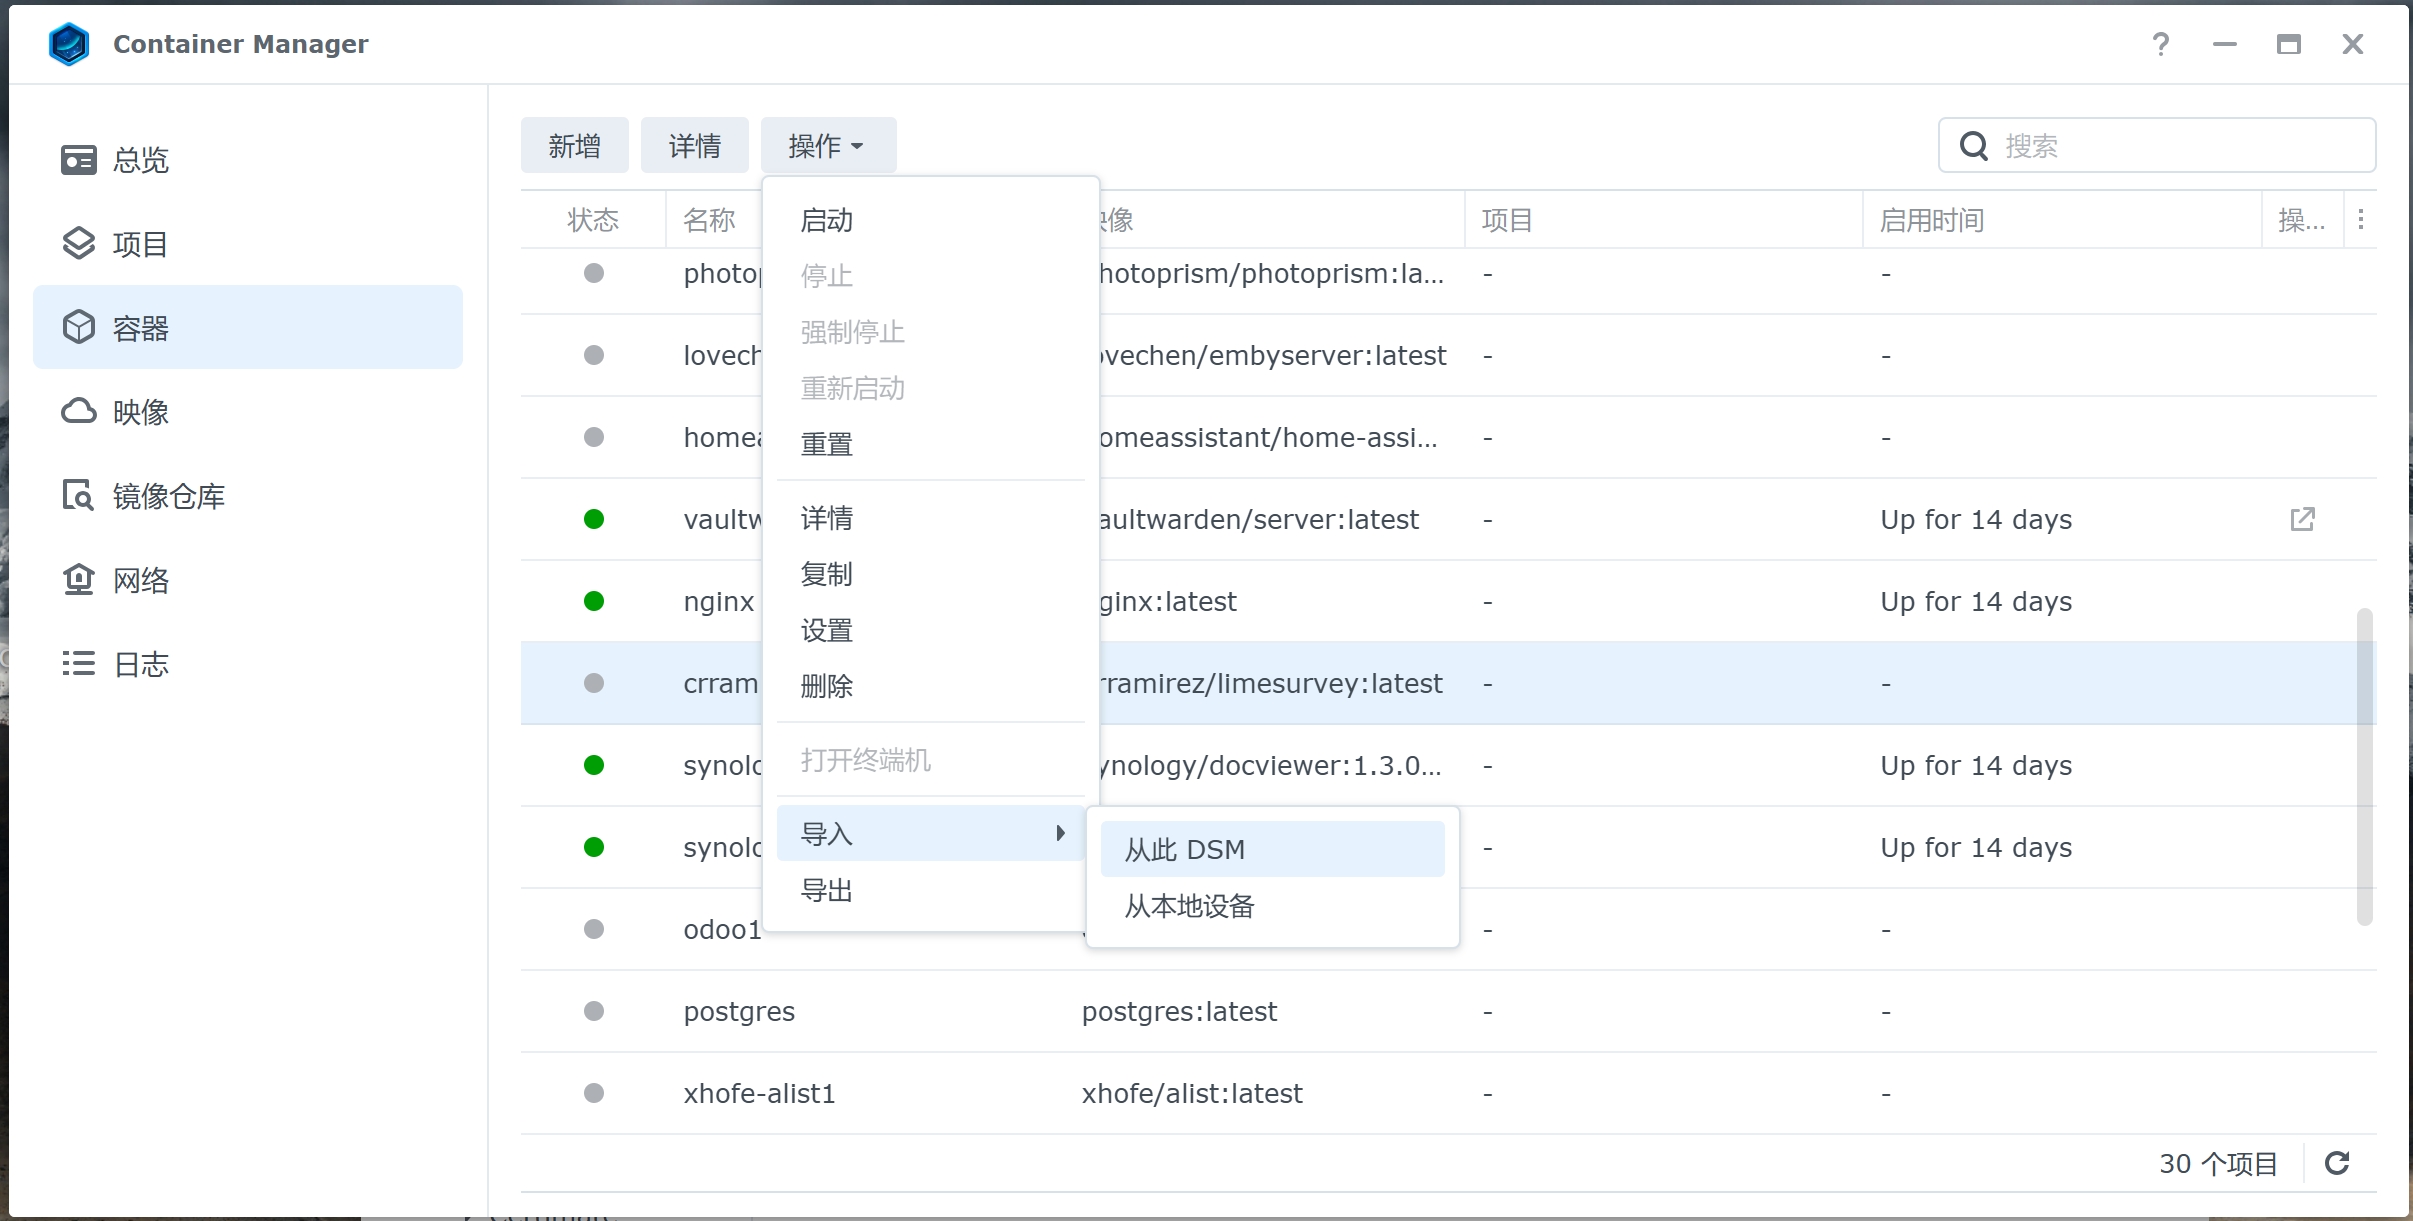Open column options three-dot menu

tap(2361, 219)
